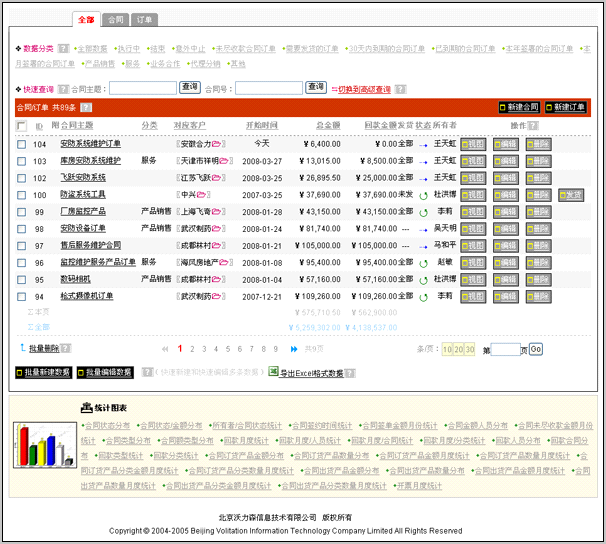Click the 合同号 input field
The height and width of the screenshot is (544, 606).
[267, 88]
